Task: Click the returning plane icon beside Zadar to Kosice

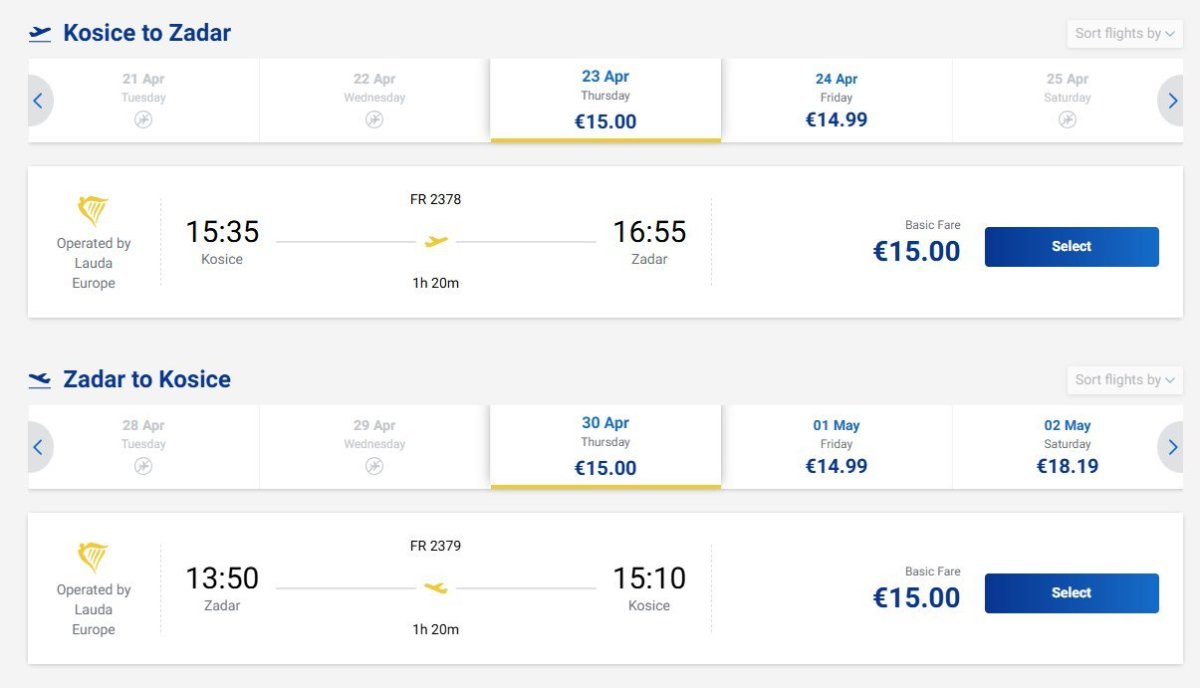Action: (x=40, y=380)
